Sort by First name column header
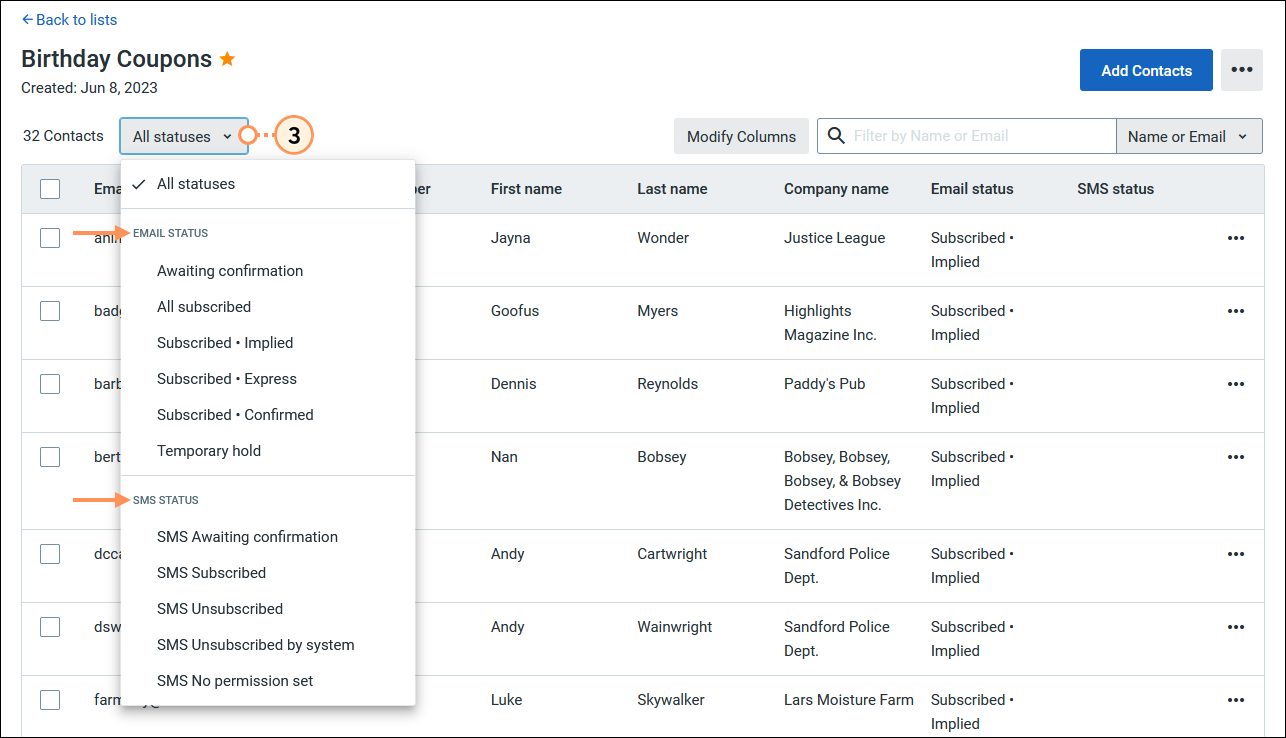1286x738 pixels. tap(526, 189)
